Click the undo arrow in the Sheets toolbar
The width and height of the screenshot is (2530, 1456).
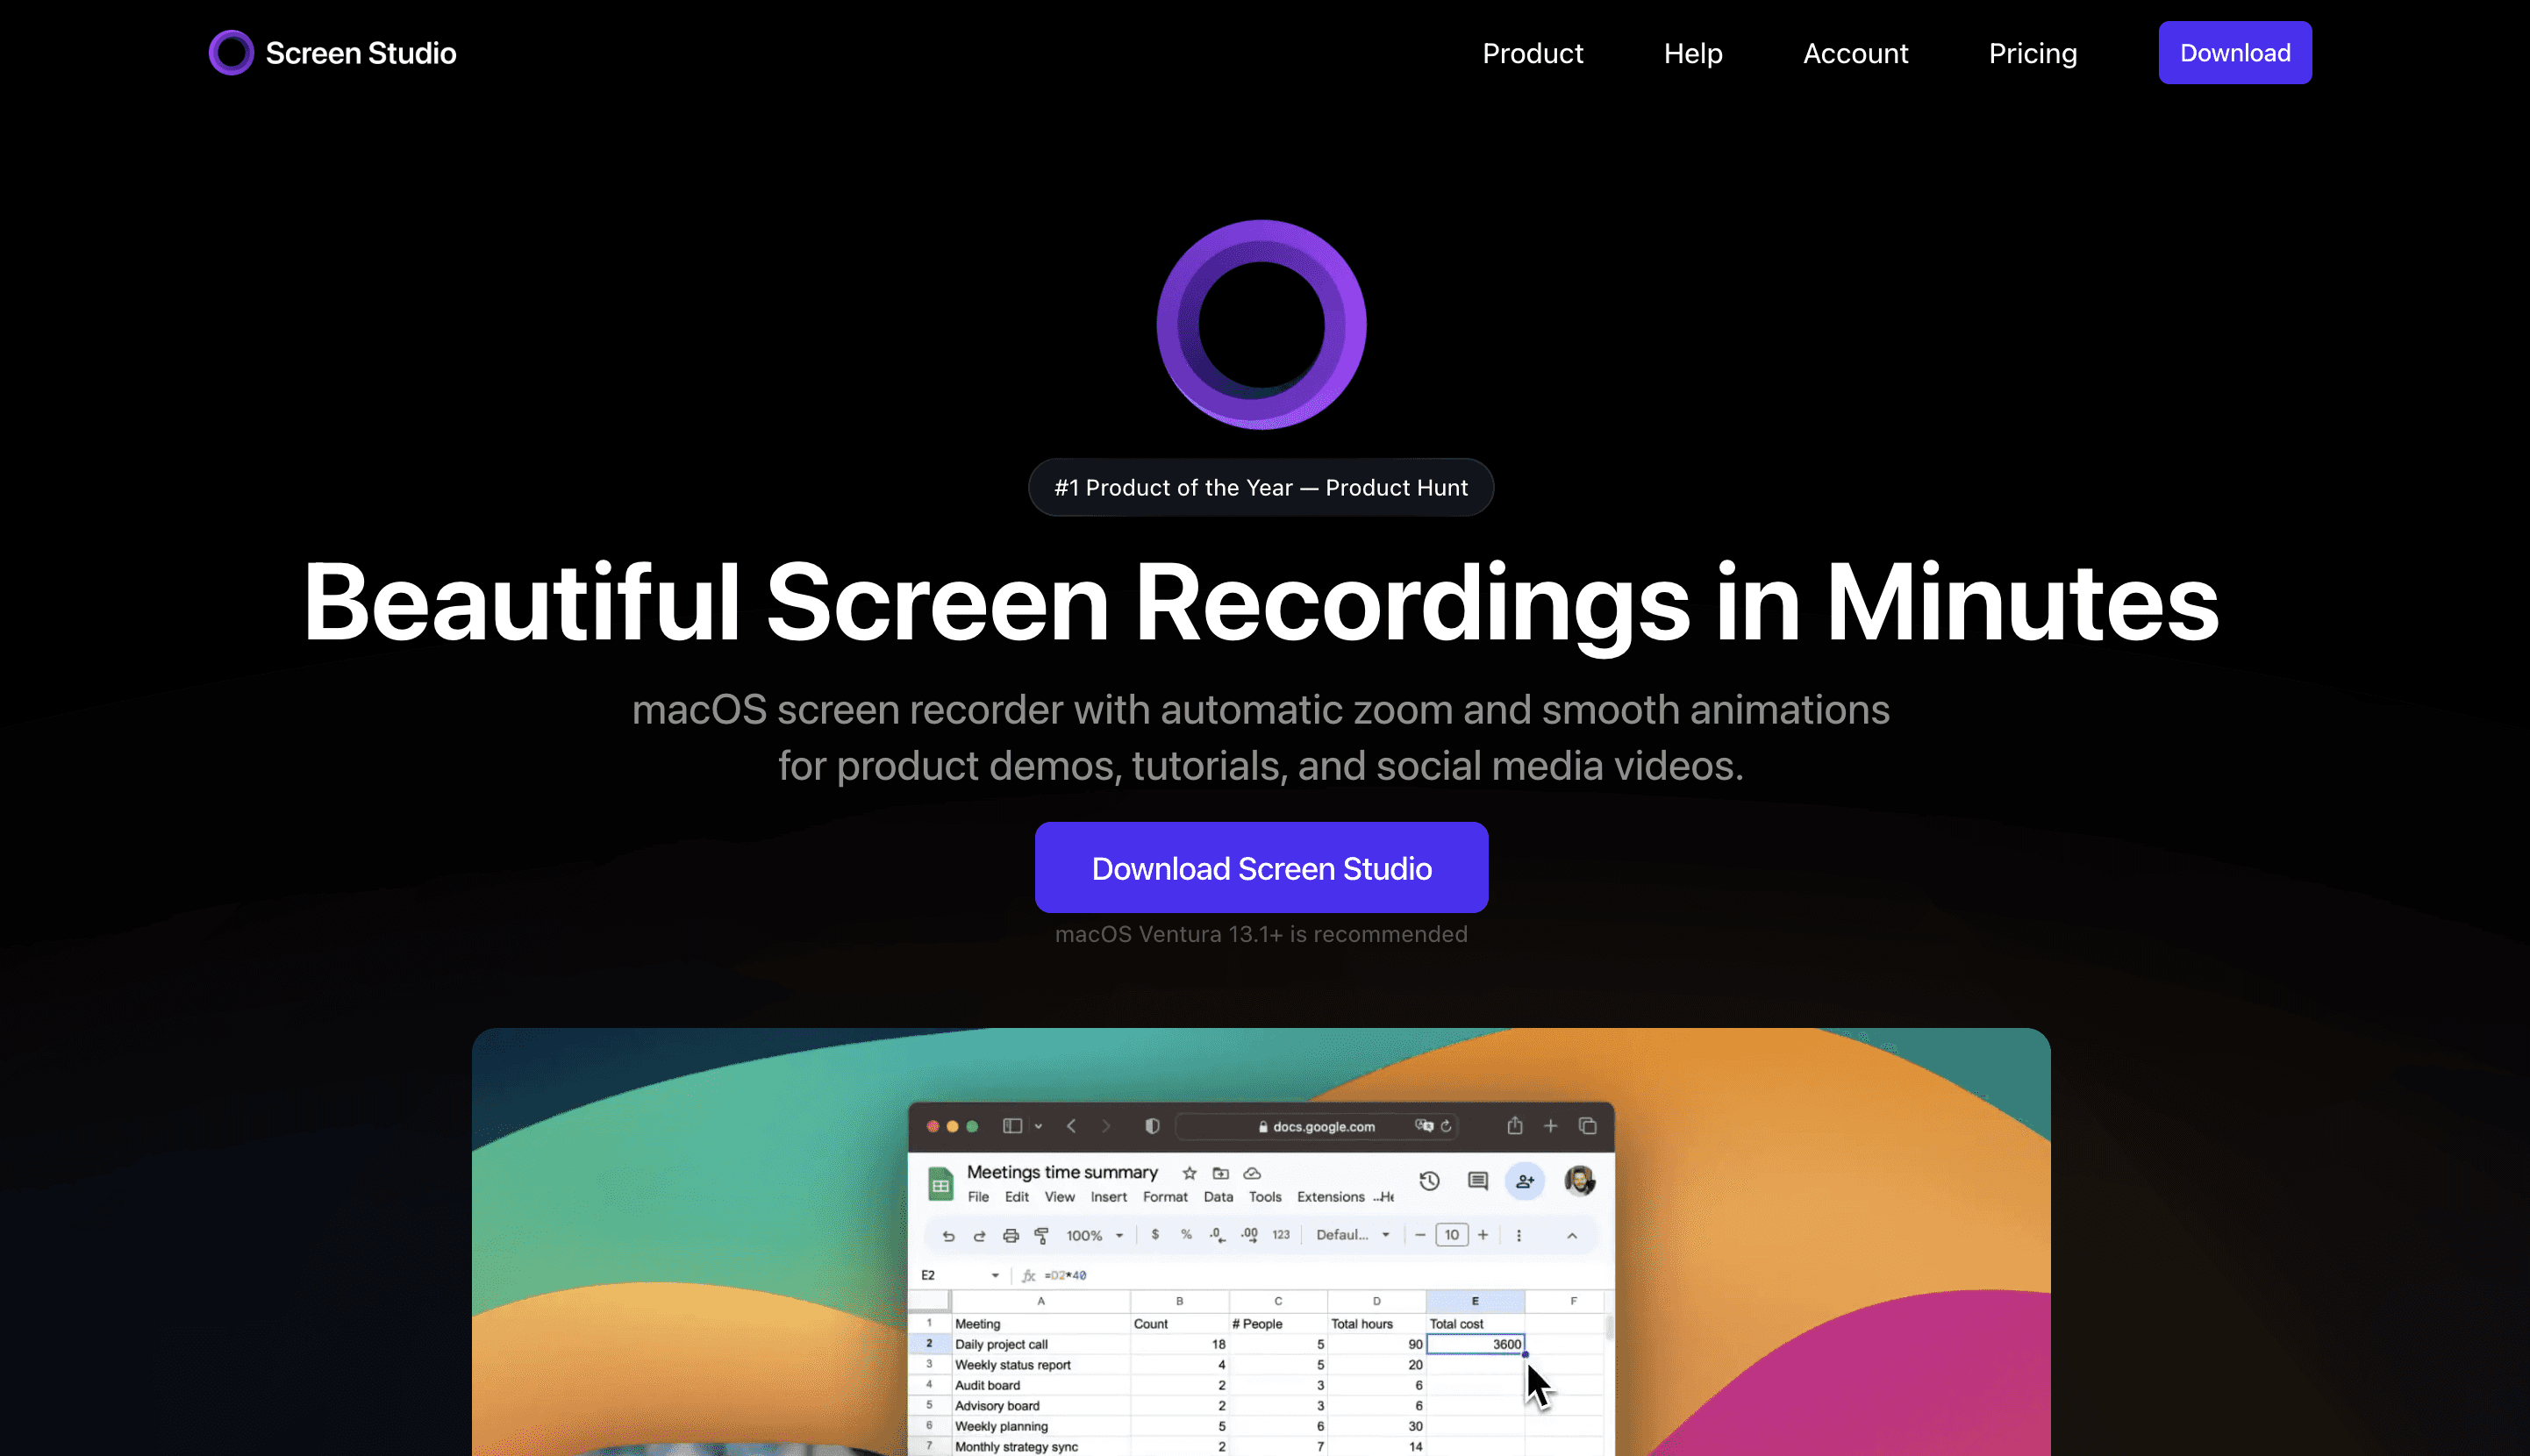948,1236
